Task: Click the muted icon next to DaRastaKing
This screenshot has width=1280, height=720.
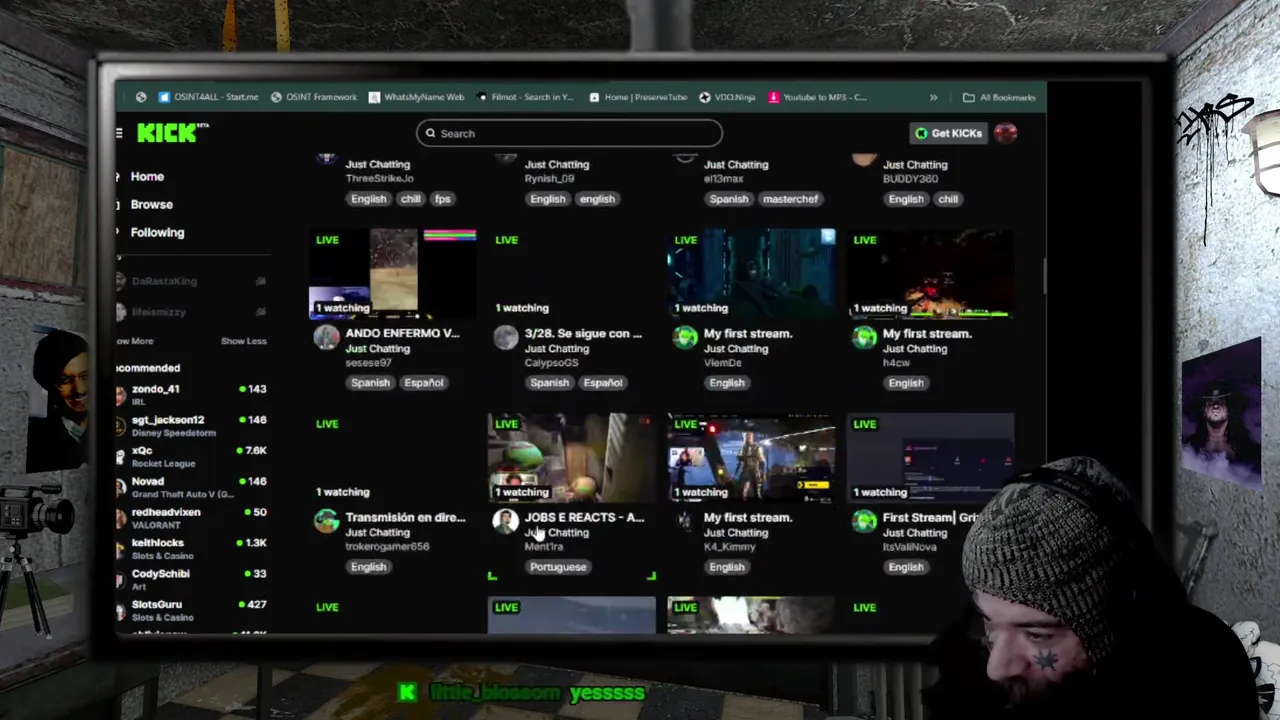Action: [x=260, y=281]
